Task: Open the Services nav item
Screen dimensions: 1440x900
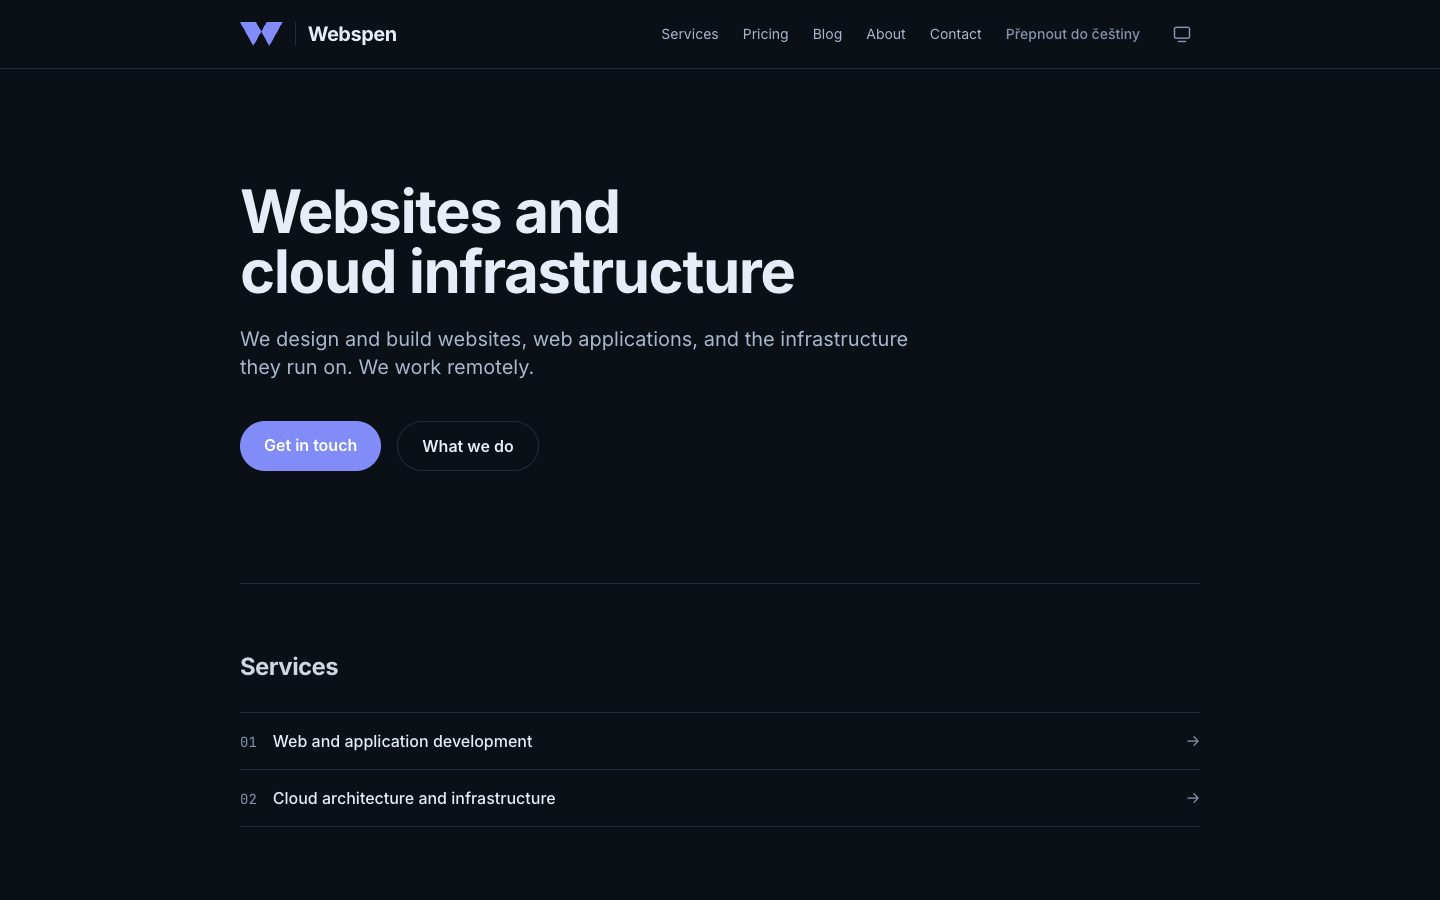Action: 690,34
